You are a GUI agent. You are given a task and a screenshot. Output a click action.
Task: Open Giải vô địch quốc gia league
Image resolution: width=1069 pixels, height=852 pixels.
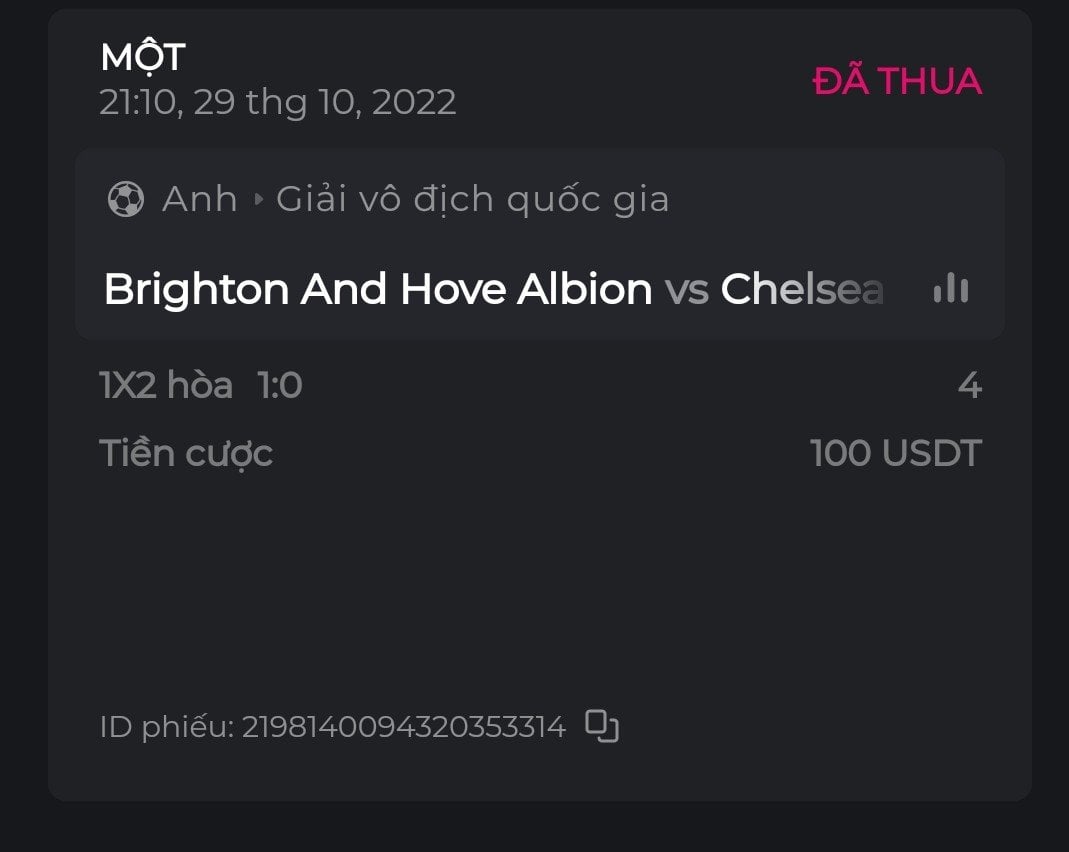[x=472, y=199]
